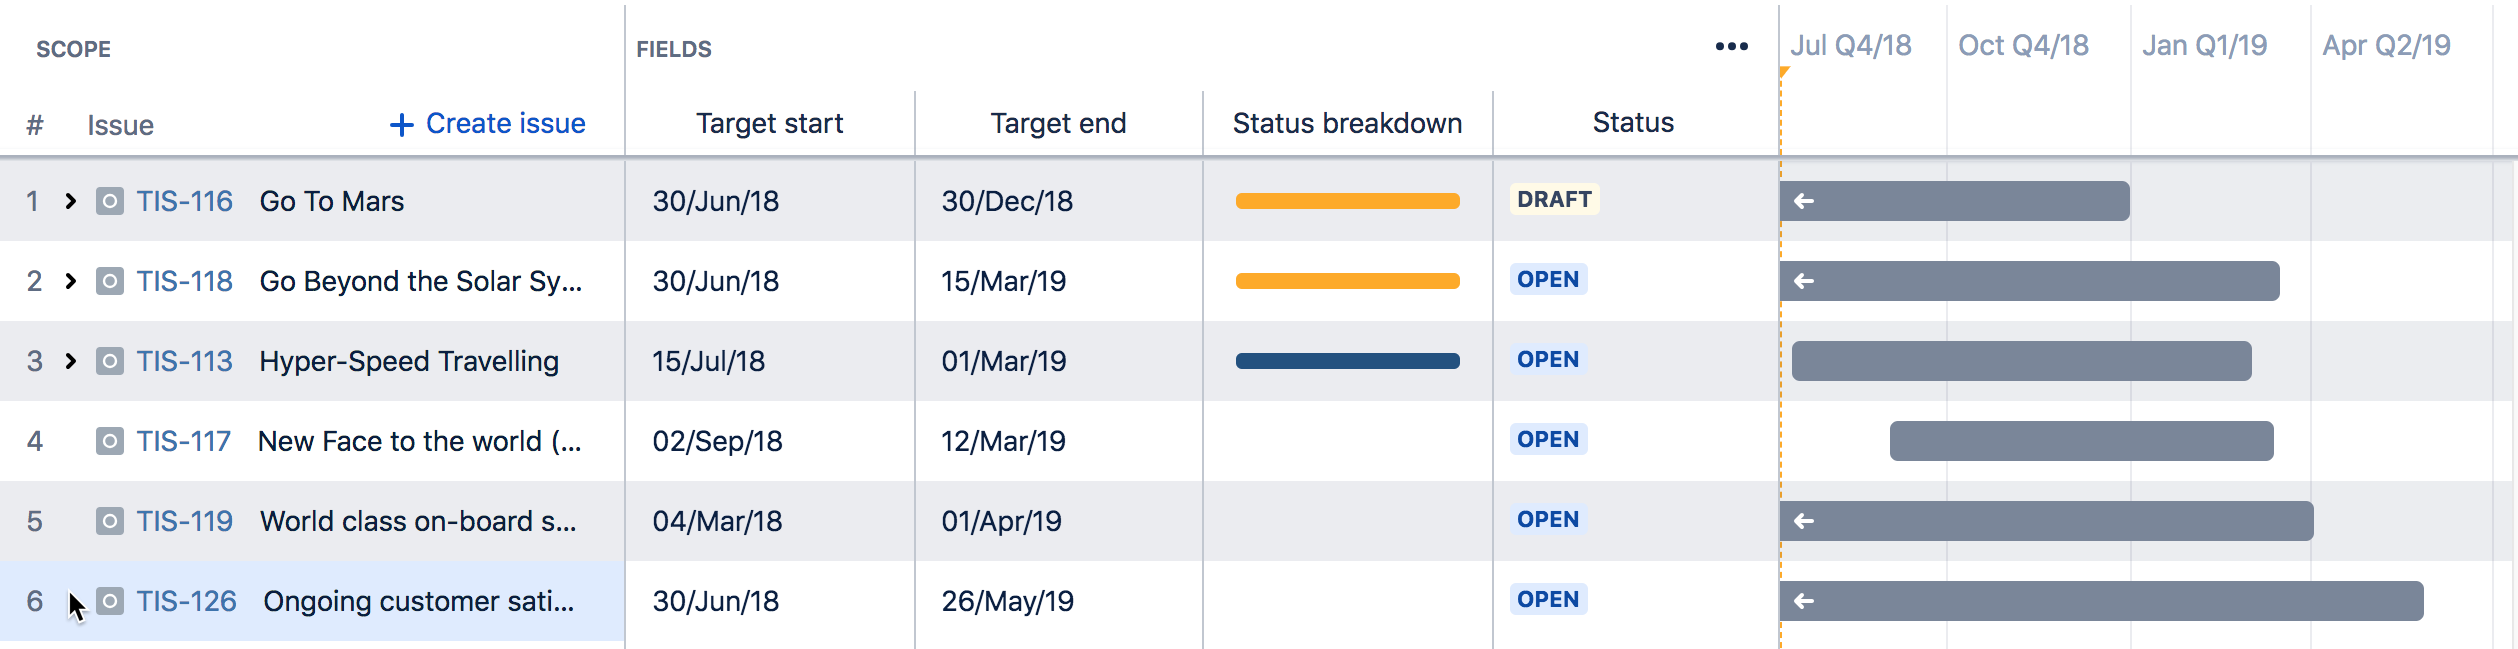Viewport: 2518px width, 649px height.
Task: Expand the TIS-118 row chevron
Action: coord(70,281)
